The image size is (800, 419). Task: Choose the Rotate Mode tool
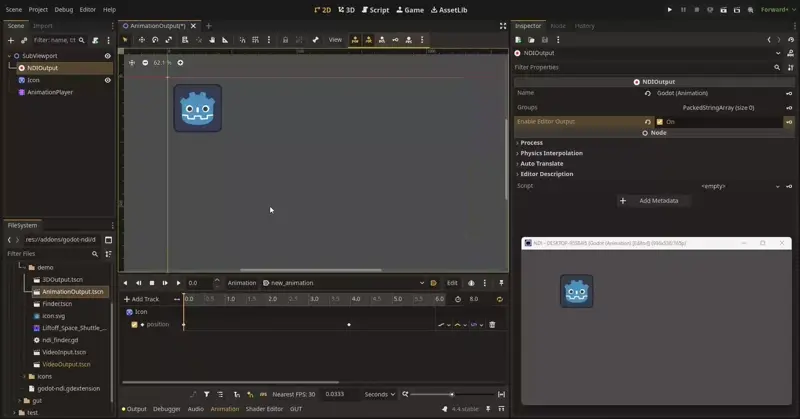[x=155, y=40]
